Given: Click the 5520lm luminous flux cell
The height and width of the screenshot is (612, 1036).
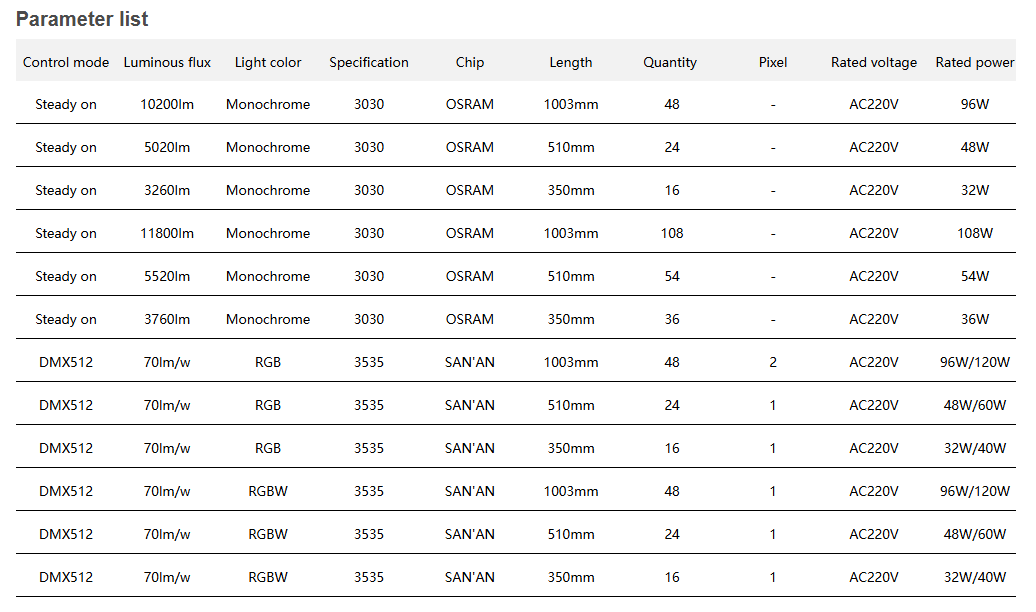Looking at the screenshot, I should coord(167,276).
